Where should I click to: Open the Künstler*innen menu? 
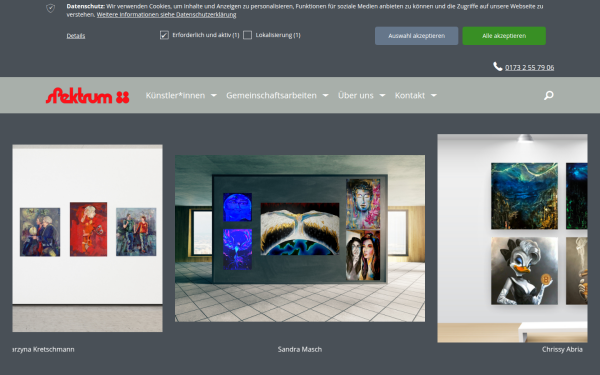point(175,95)
